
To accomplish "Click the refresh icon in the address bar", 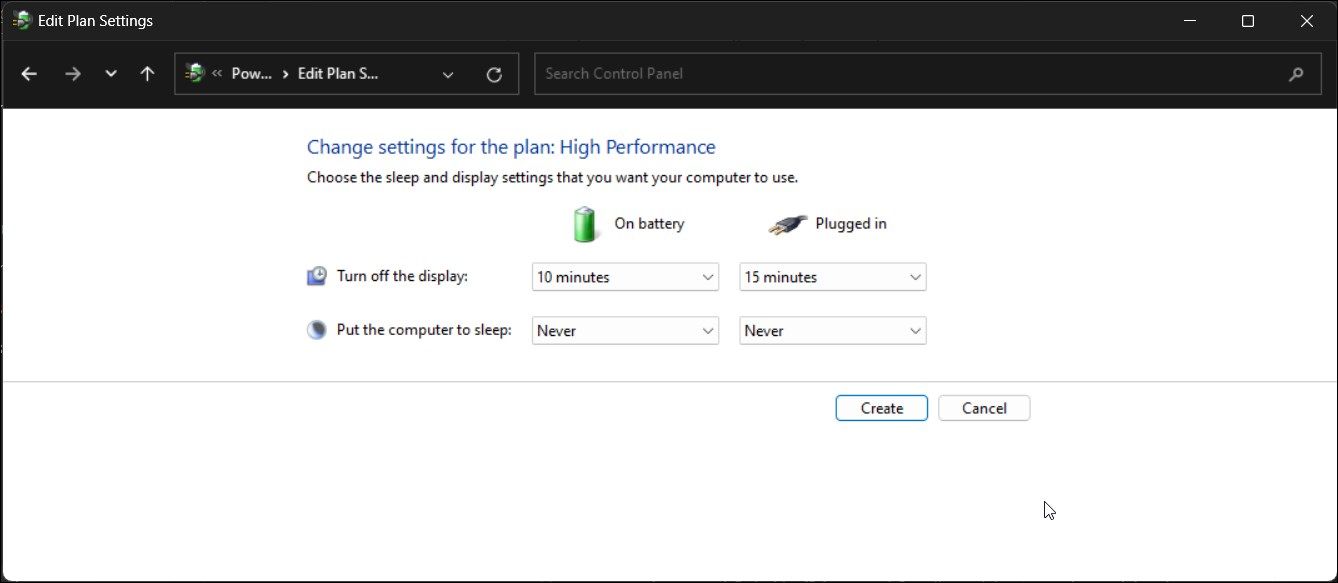I will click(494, 73).
